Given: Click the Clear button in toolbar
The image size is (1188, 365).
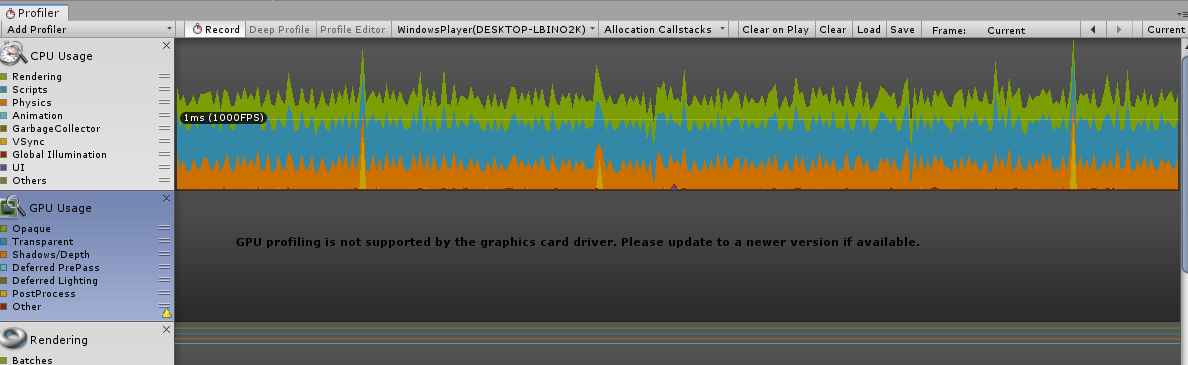Looking at the screenshot, I should click(x=833, y=30).
